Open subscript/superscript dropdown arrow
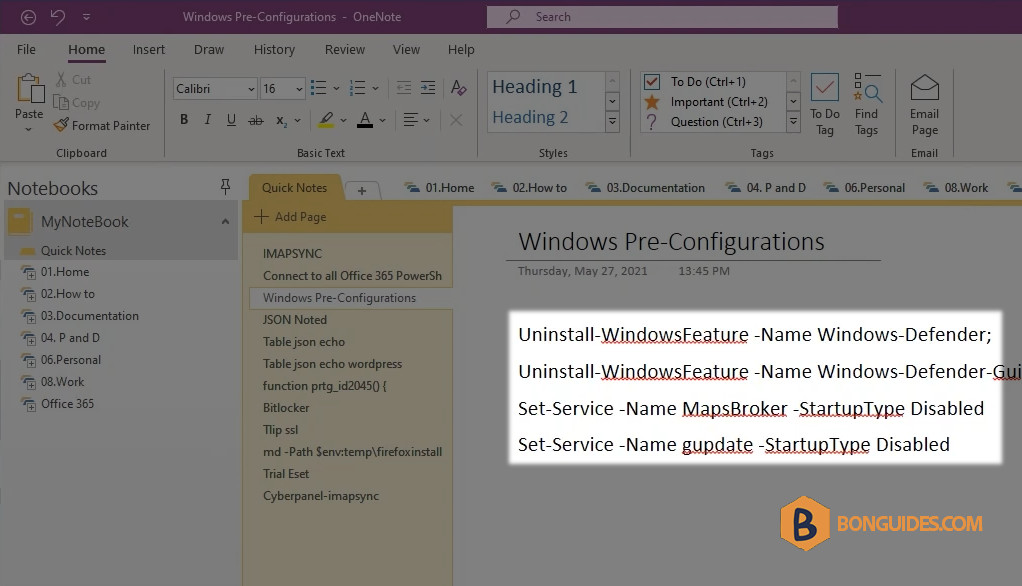The height and width of the screenshot is (586, 1022). pyautogui.click(x=297, y=120)
